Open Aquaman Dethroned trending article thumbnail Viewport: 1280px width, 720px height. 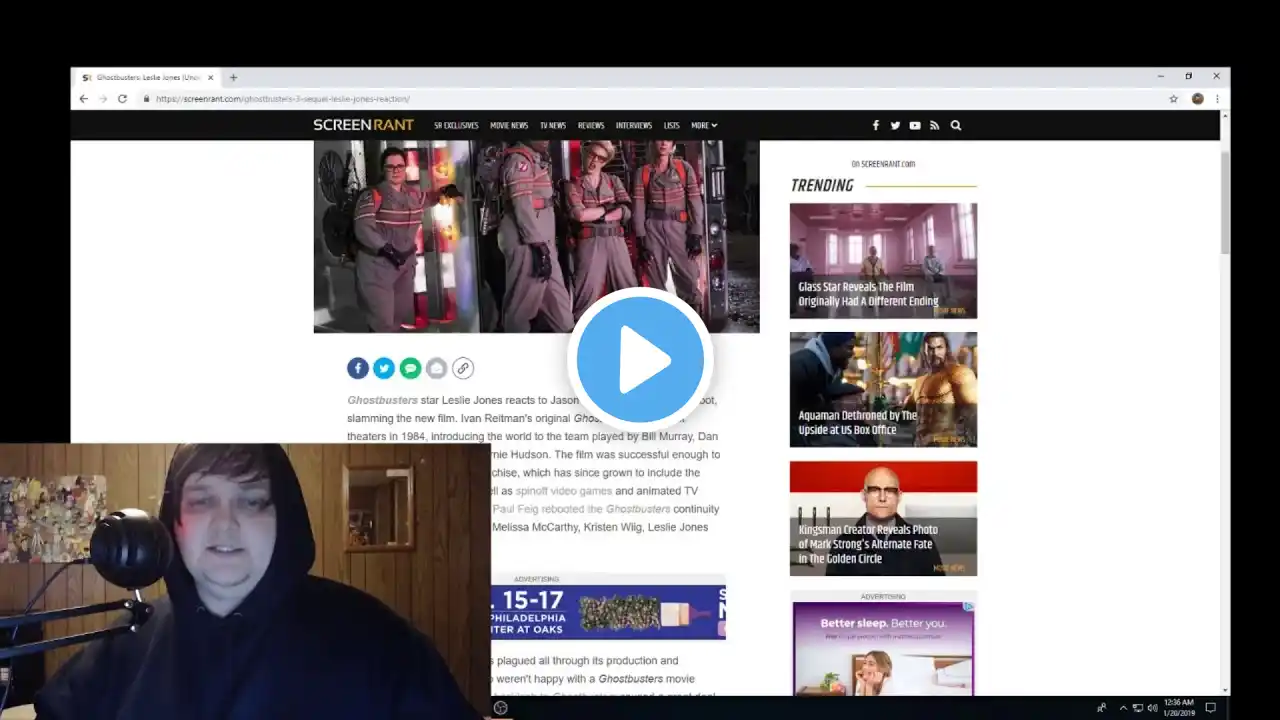pos(883,389)
